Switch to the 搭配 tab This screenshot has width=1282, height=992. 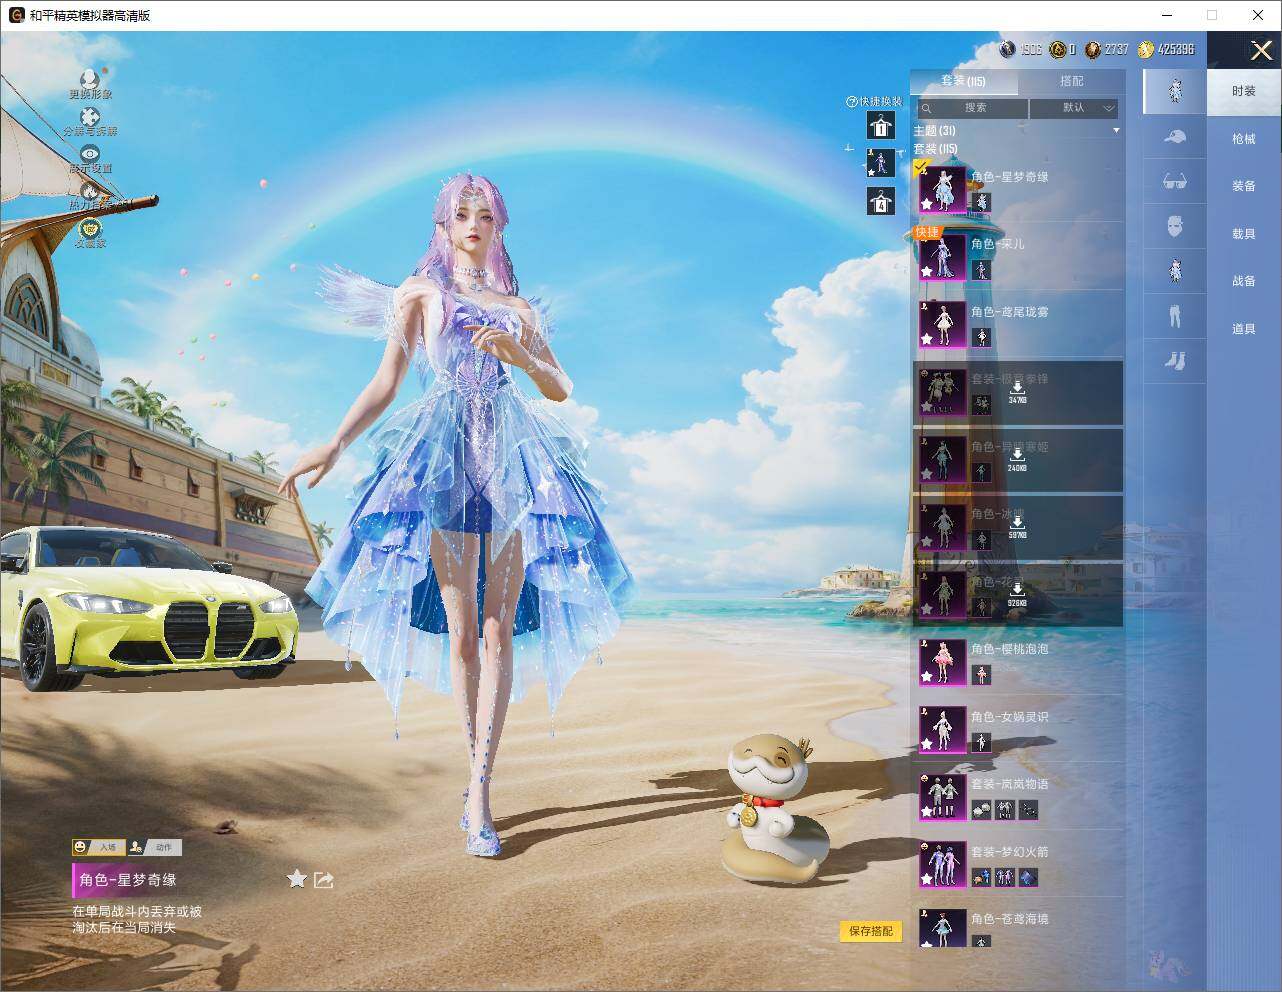tap(1071, 81)
